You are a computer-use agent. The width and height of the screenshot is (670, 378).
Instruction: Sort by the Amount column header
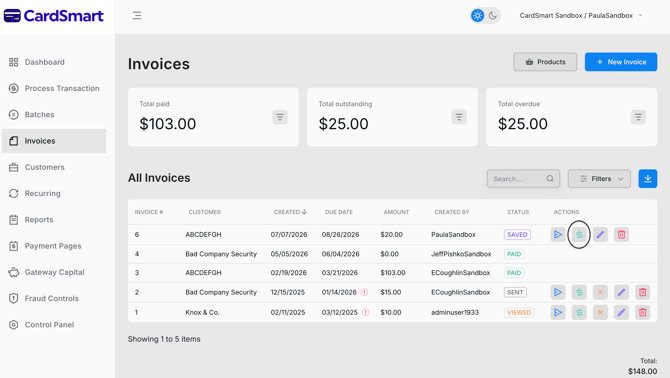click(396, 212)
